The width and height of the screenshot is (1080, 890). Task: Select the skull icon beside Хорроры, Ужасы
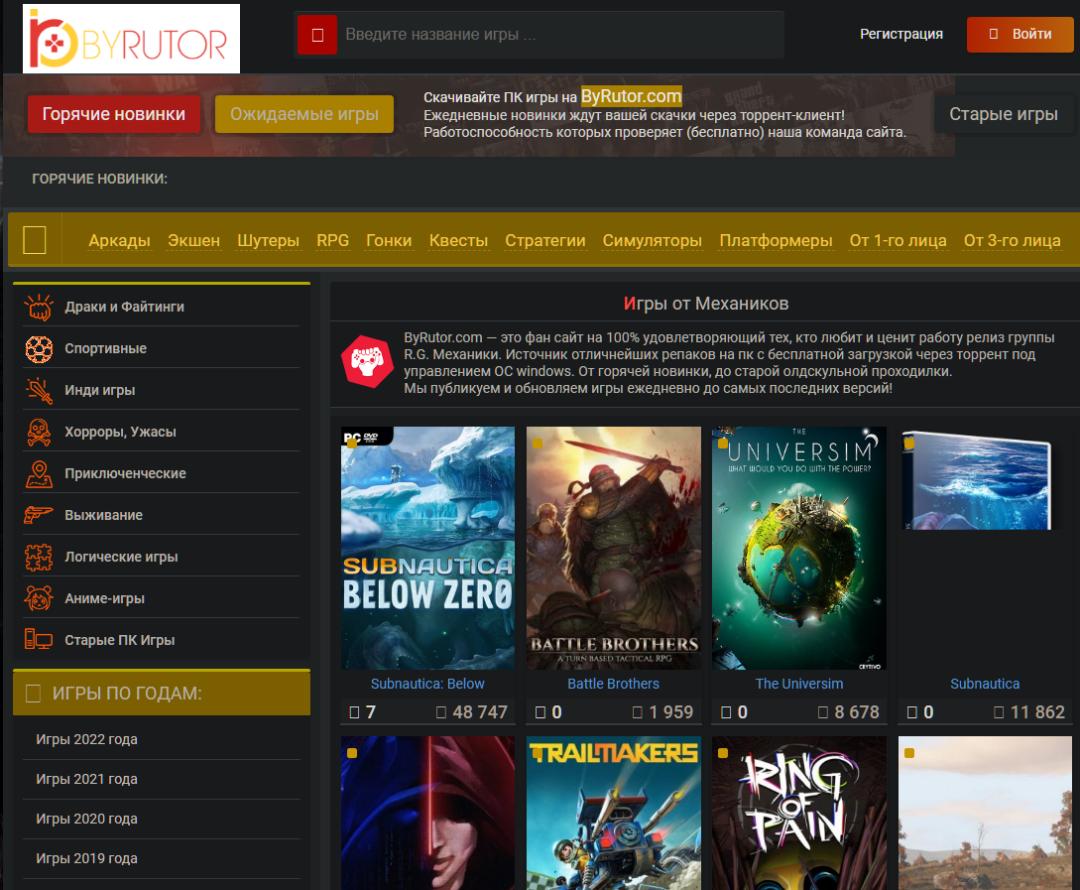(38, 432)
